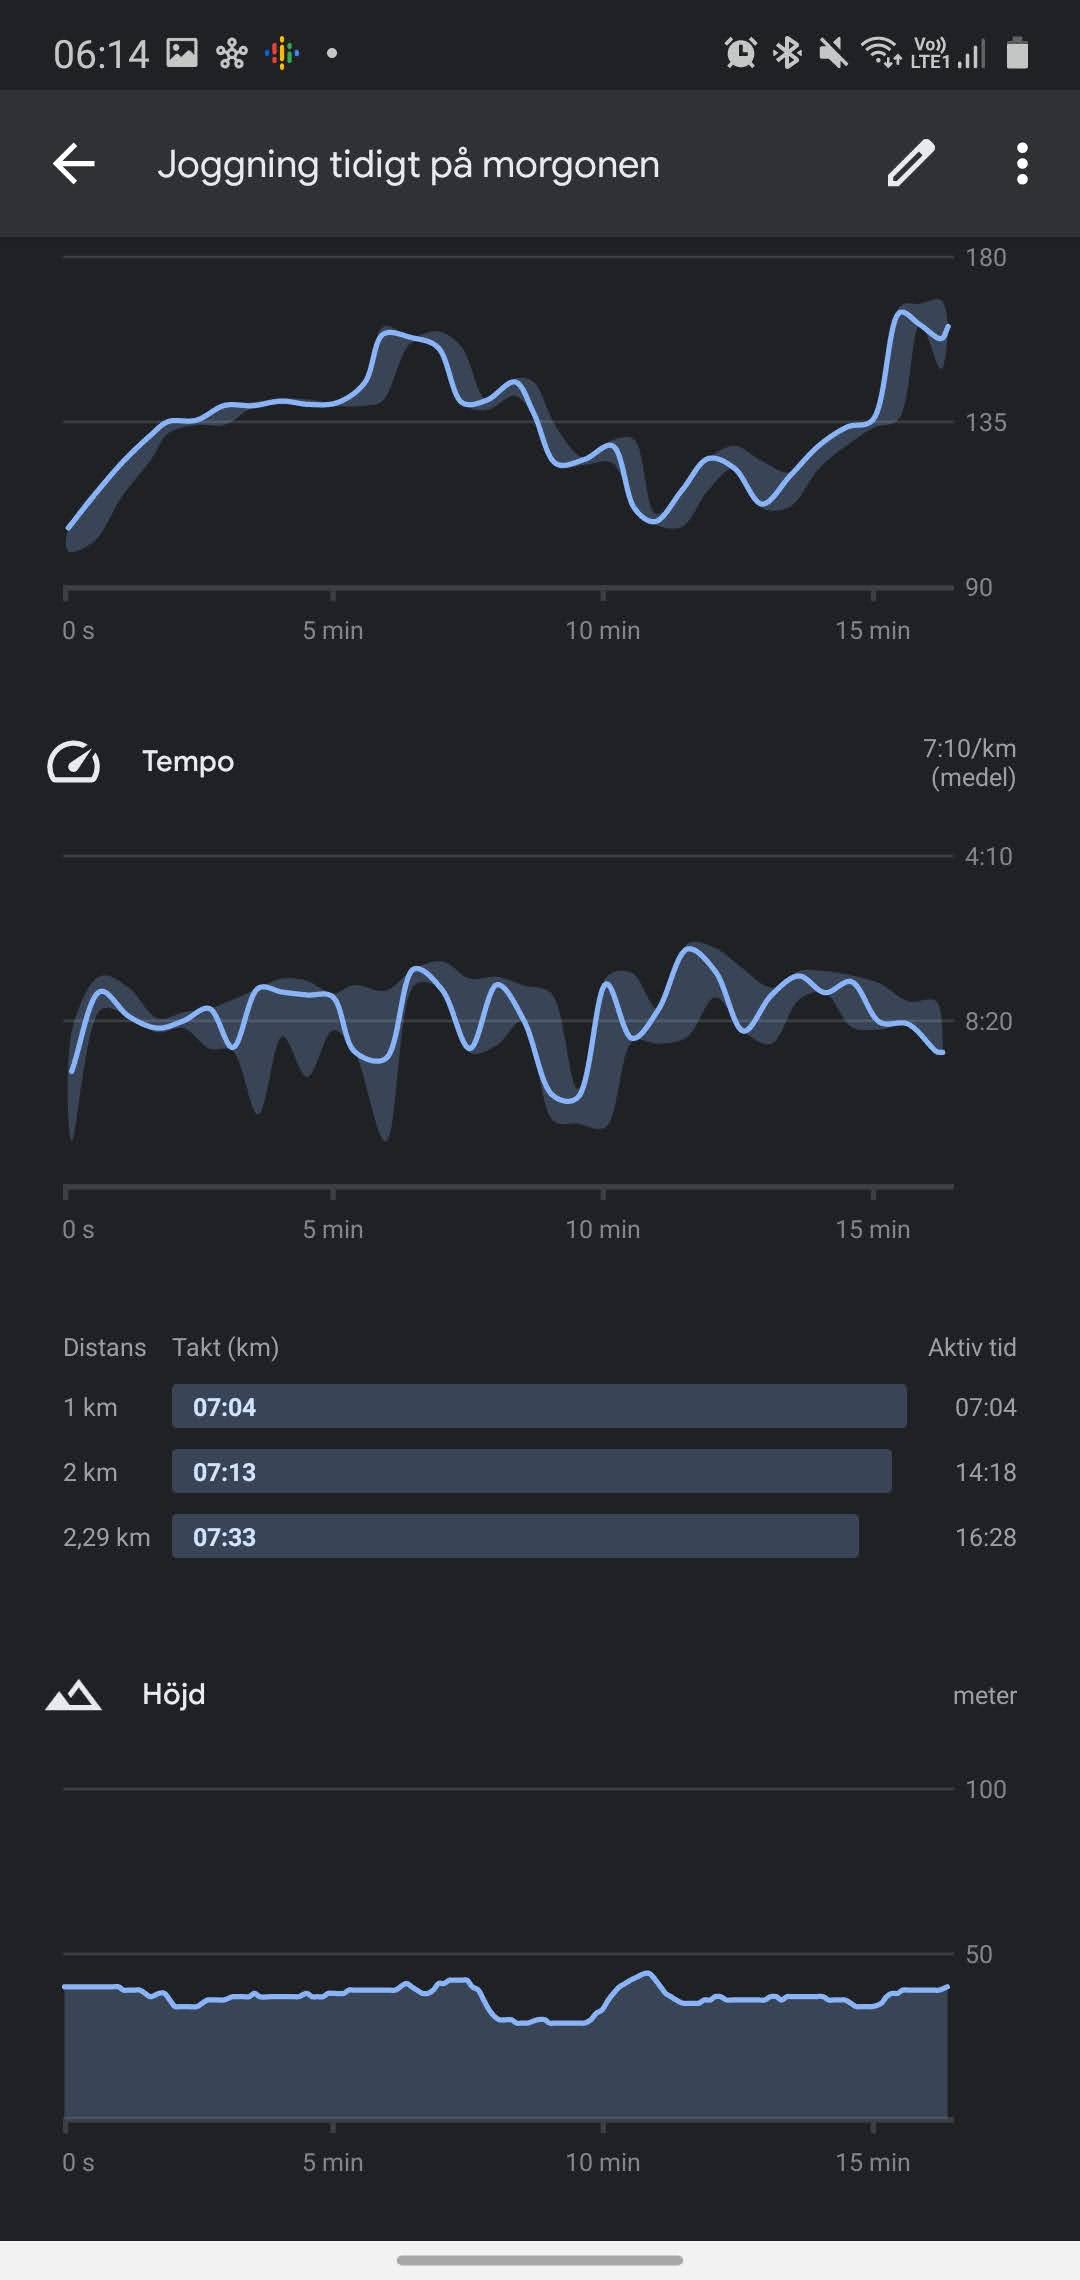Select the 1 km pace bar 07:04

(x=539, y=1406)
